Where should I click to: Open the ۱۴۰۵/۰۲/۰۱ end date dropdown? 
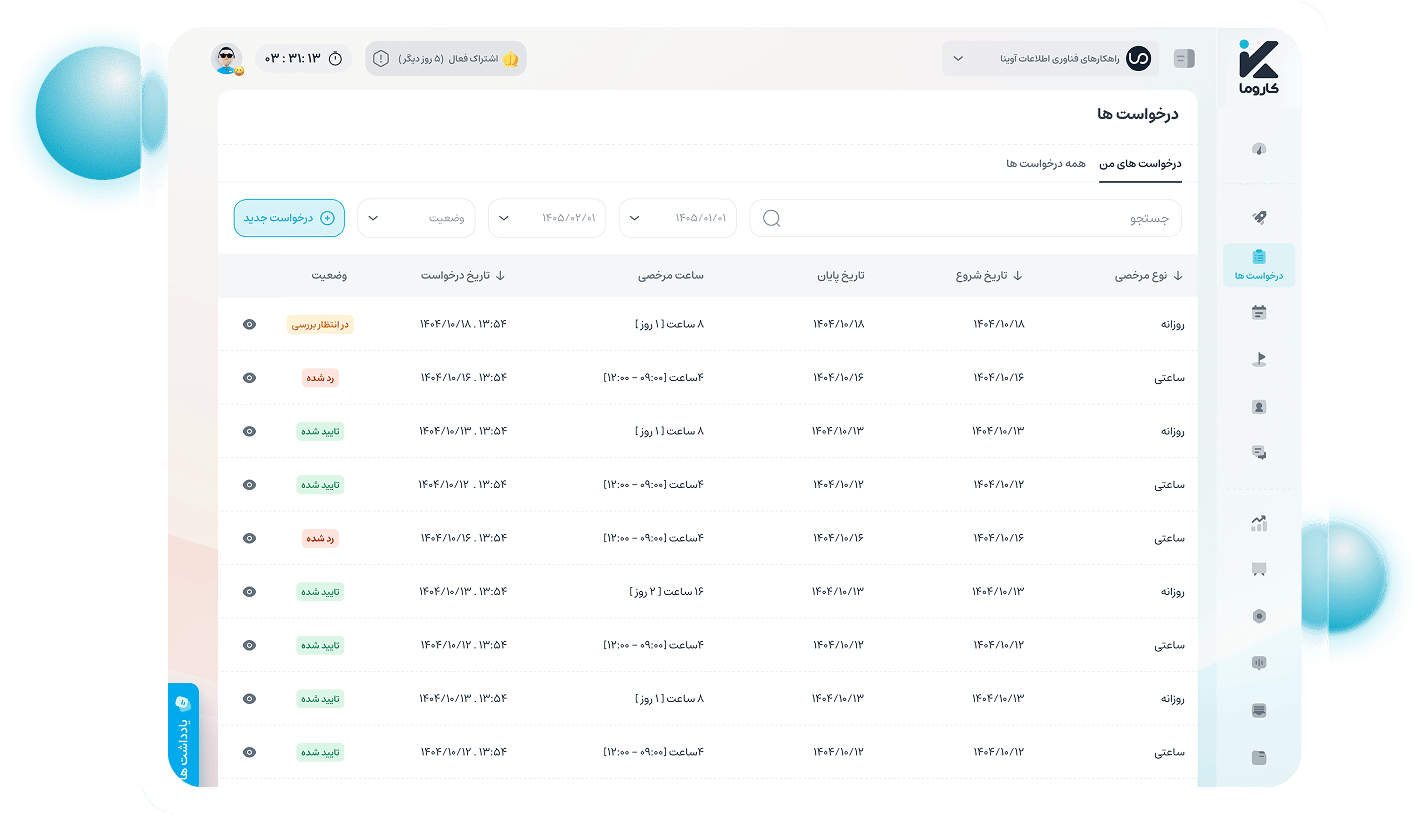(547, 218)
